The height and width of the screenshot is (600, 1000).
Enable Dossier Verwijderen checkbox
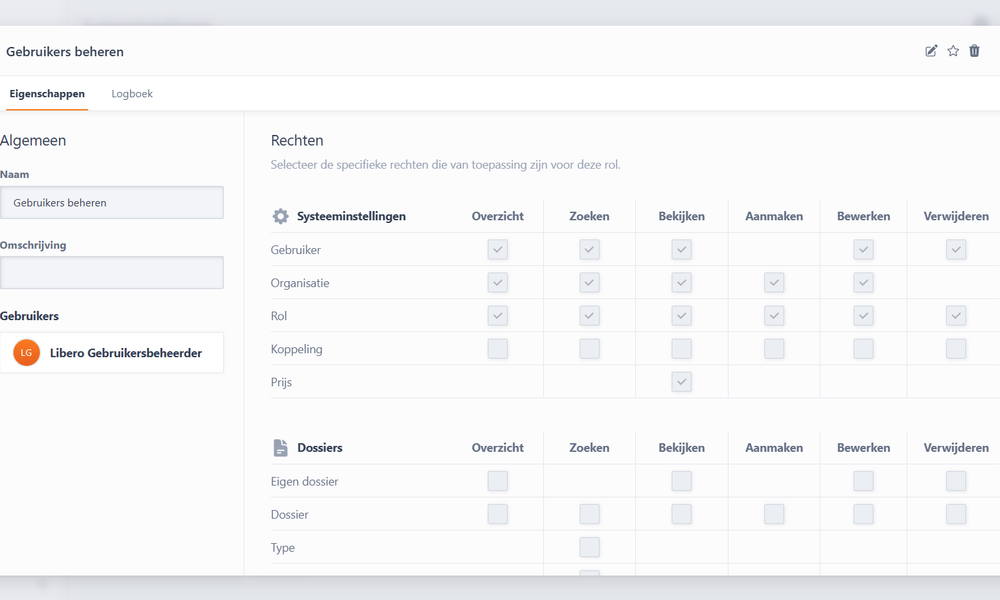956,514
